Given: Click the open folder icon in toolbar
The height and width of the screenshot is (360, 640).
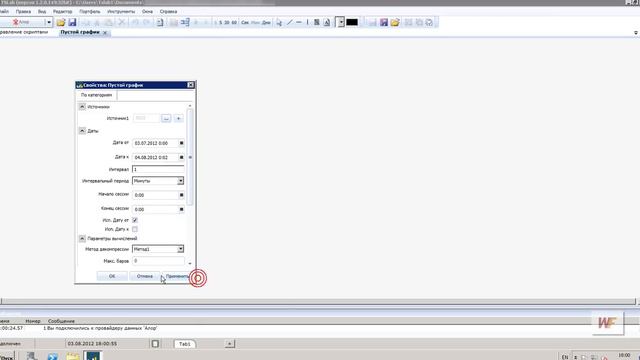Looking at the screenshot, I should [x=61, y=22].
